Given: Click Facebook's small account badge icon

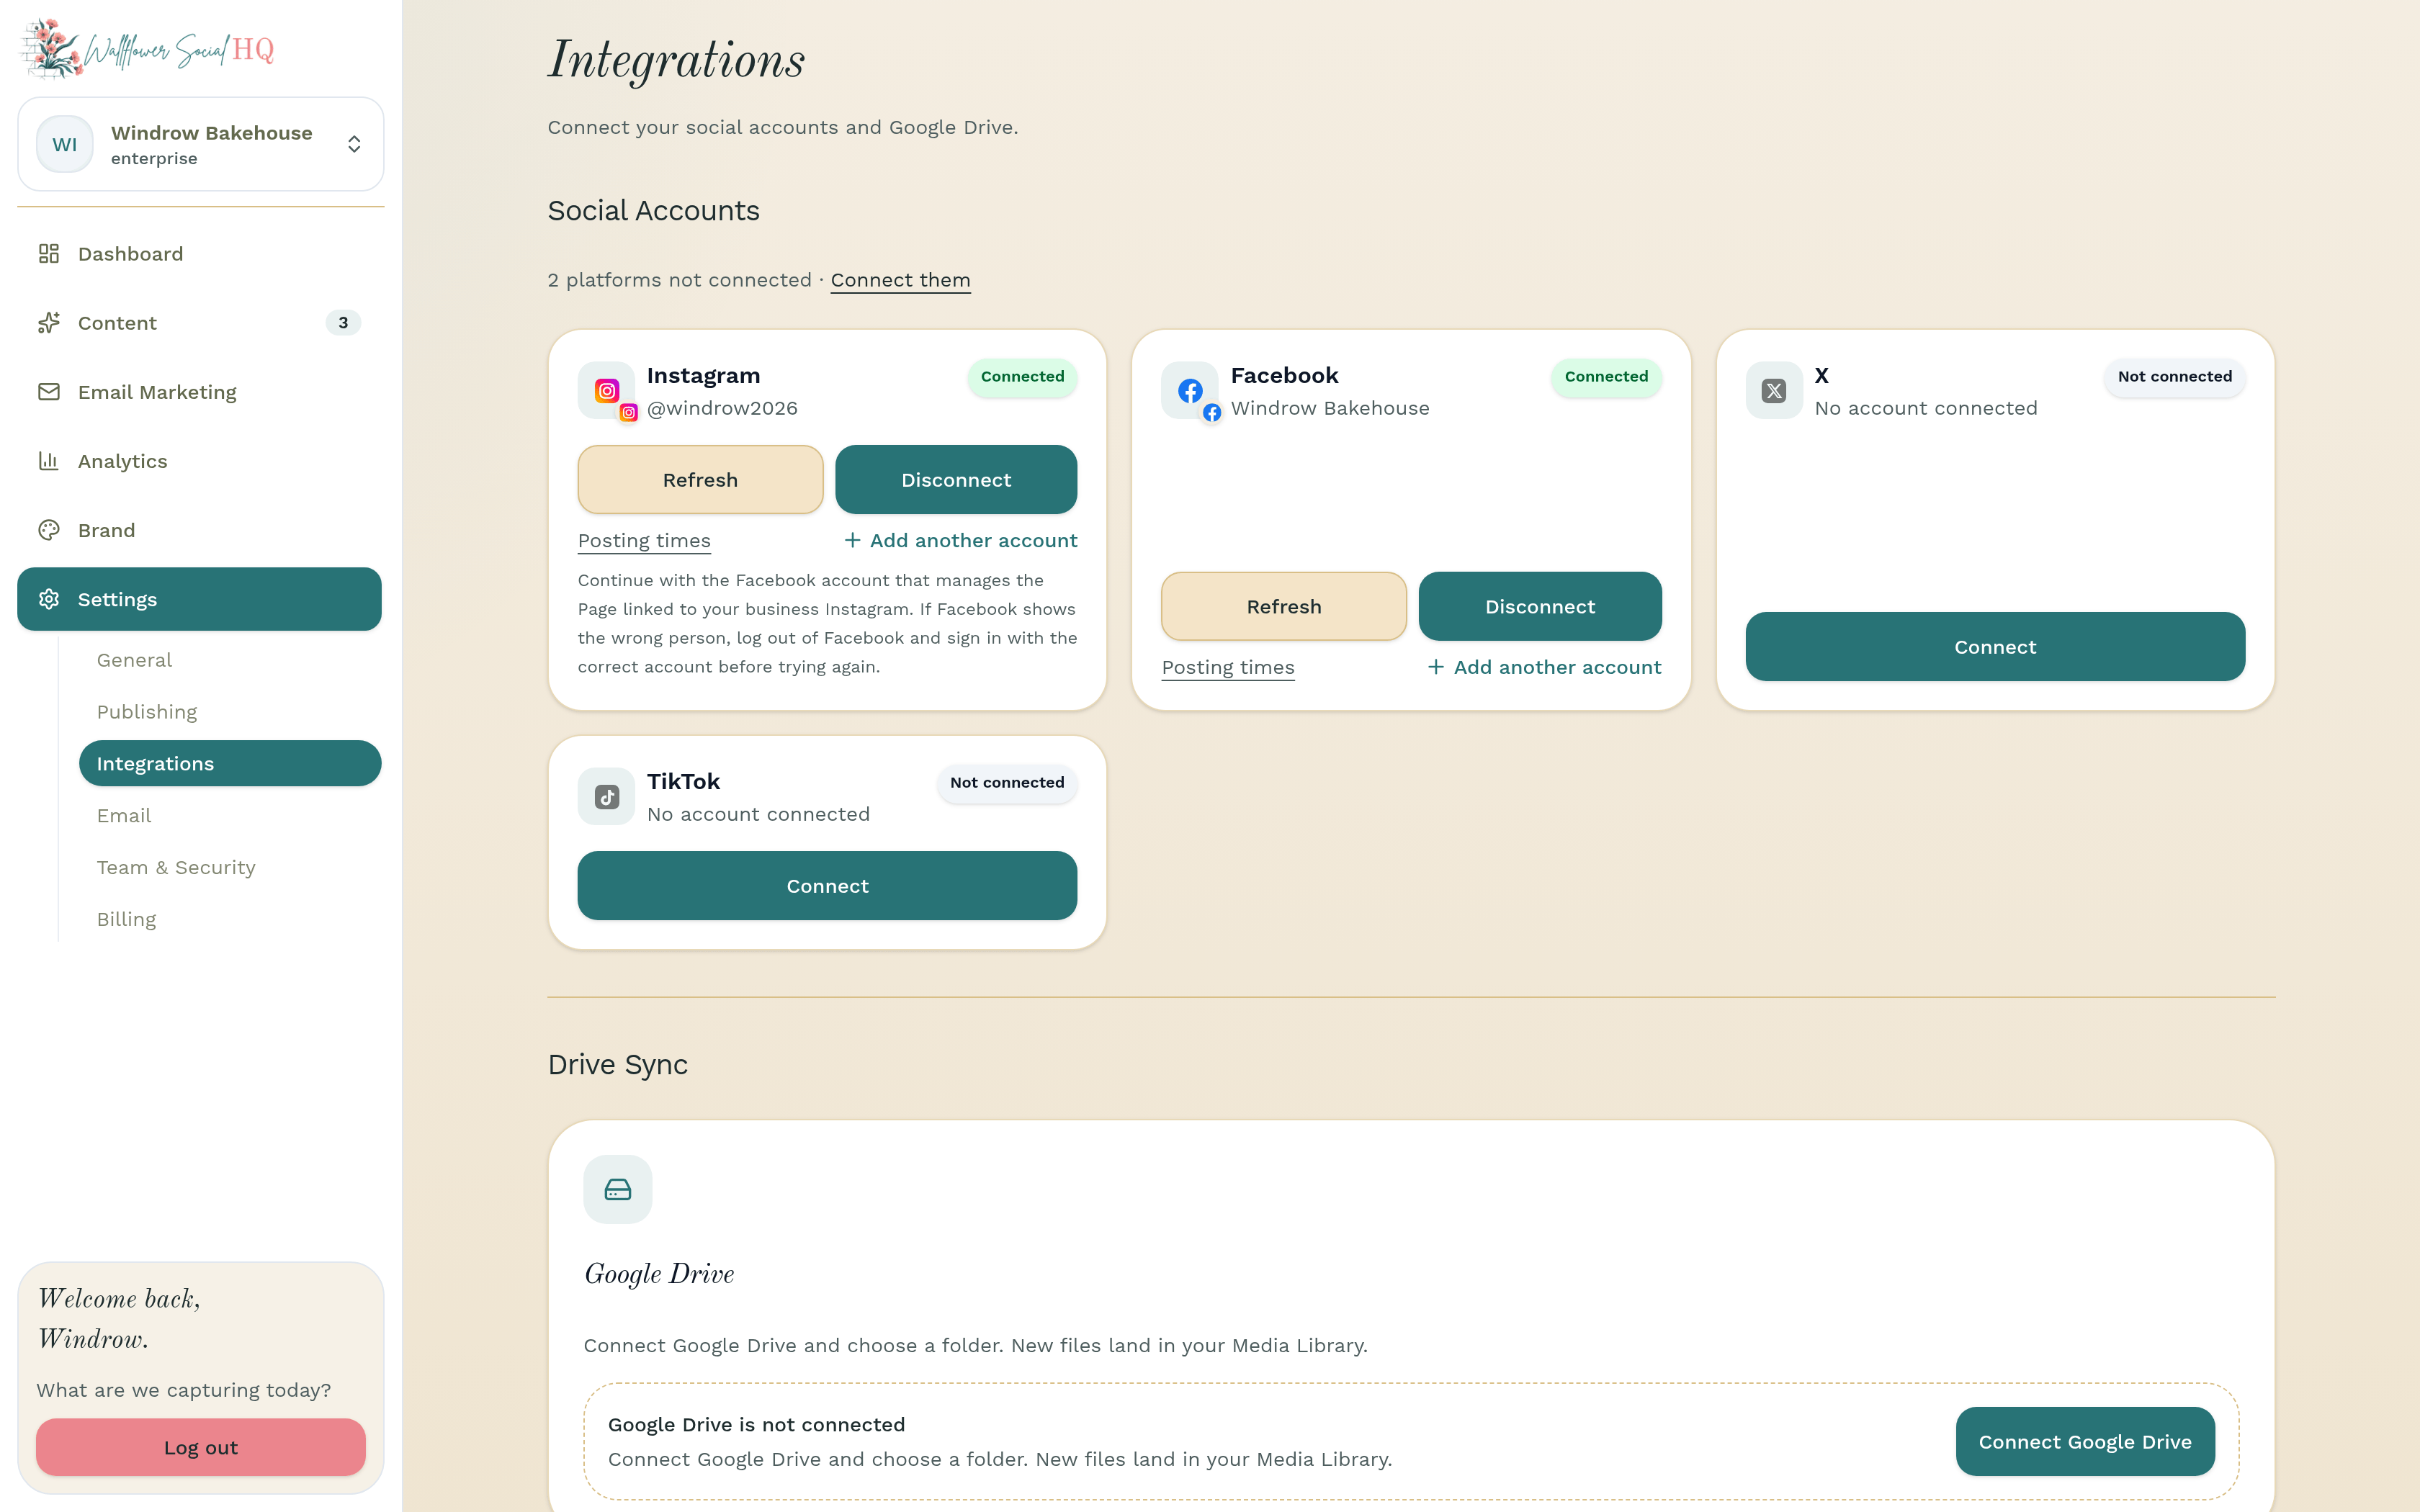Looking at the screenshot, I should coord(1212,412).
